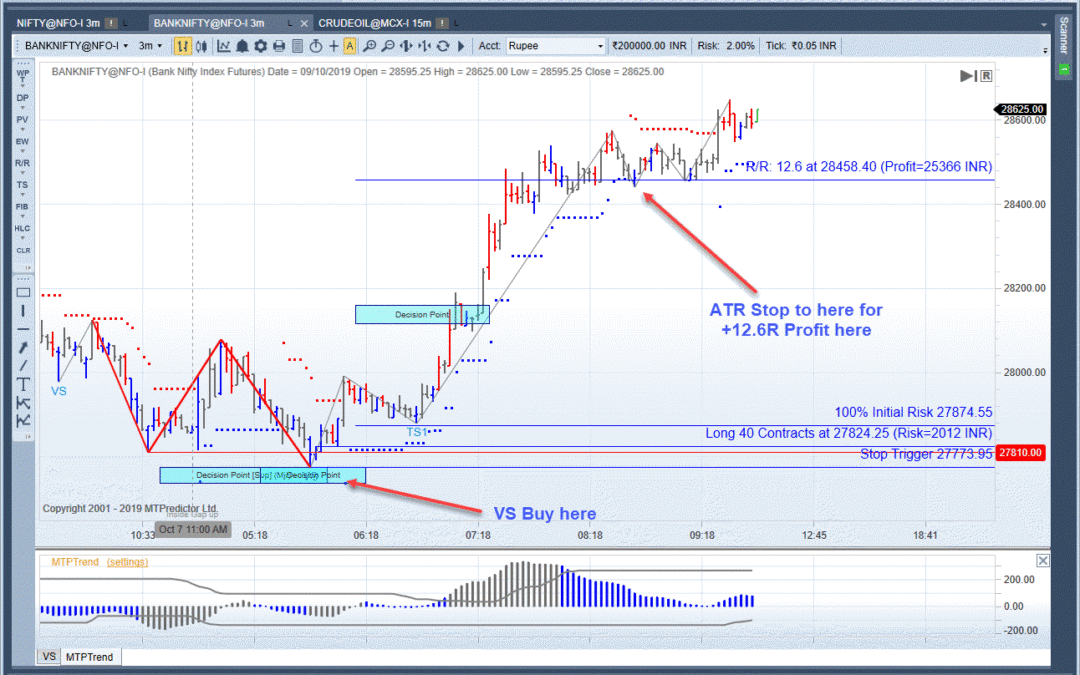Click the EW Elliott wave tool
The height and width of the screenshot is (675, 1080).
coord(23,141)
